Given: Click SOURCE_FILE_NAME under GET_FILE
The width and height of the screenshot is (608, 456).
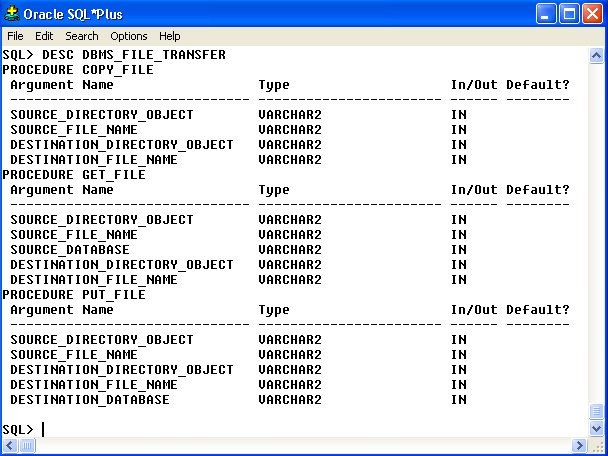Looking at the screenshot, I should pos(74,235).
